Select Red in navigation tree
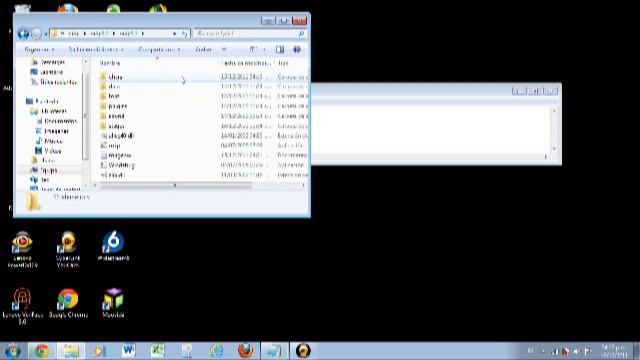 pyautogui.click(x=40, y=180)
